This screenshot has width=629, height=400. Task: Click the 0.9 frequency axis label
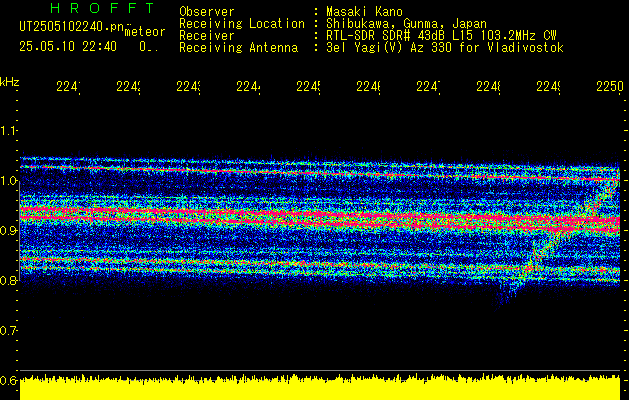pos(8,230)
